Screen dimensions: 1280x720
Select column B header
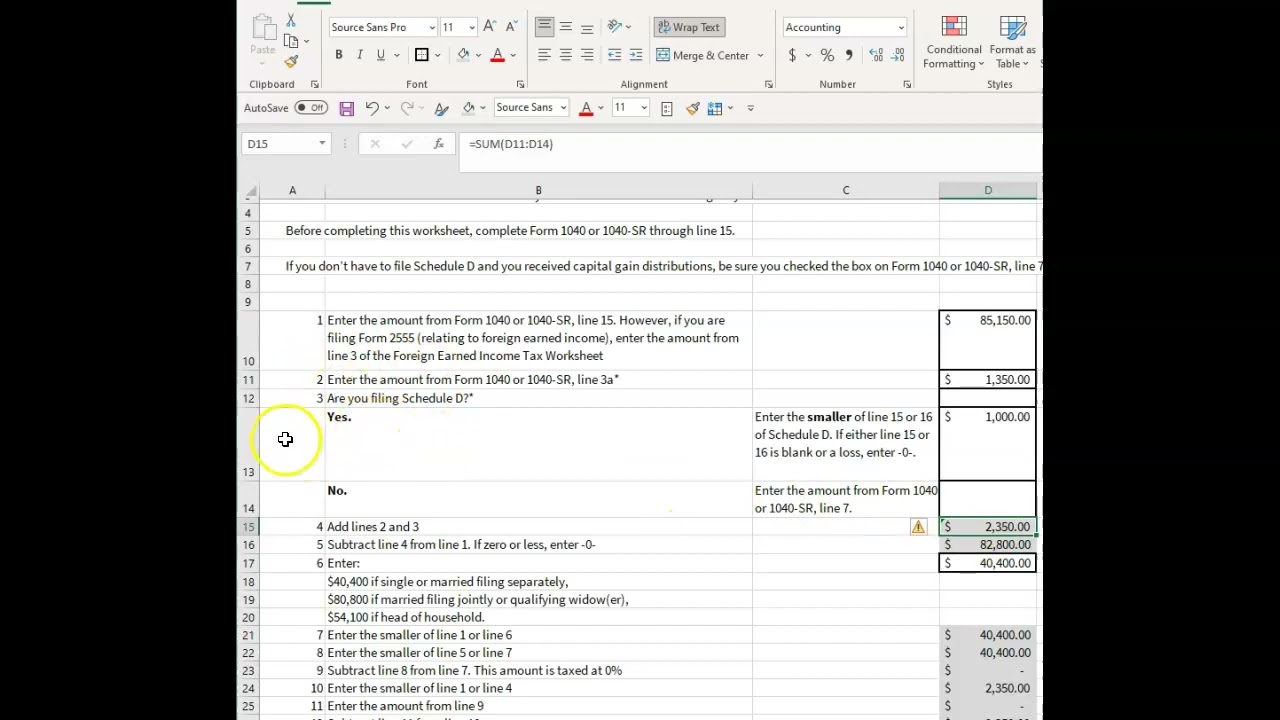click(x=538, y=190)
